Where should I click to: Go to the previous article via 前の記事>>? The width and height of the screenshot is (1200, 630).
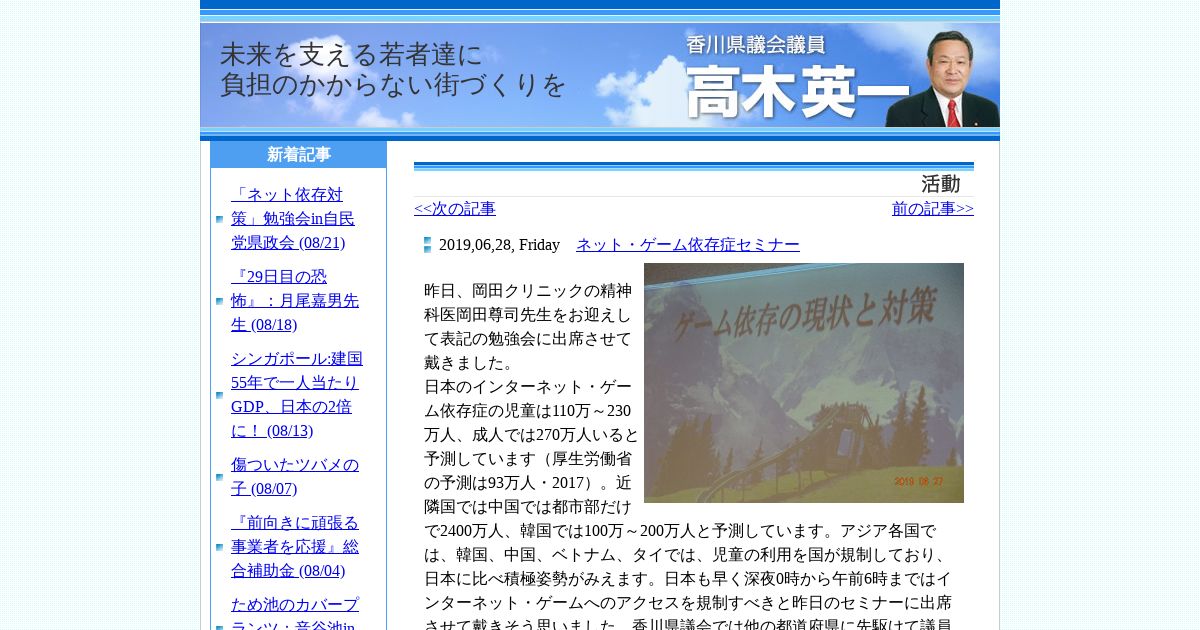933,209
